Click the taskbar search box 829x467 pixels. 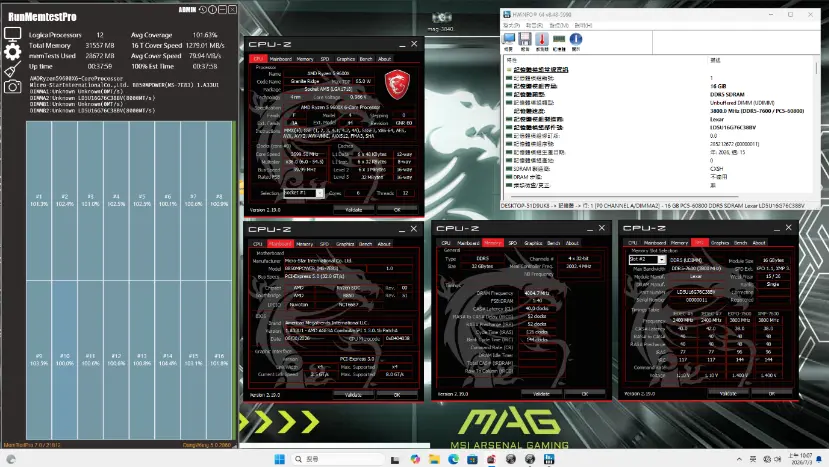(x=337, y=459)
